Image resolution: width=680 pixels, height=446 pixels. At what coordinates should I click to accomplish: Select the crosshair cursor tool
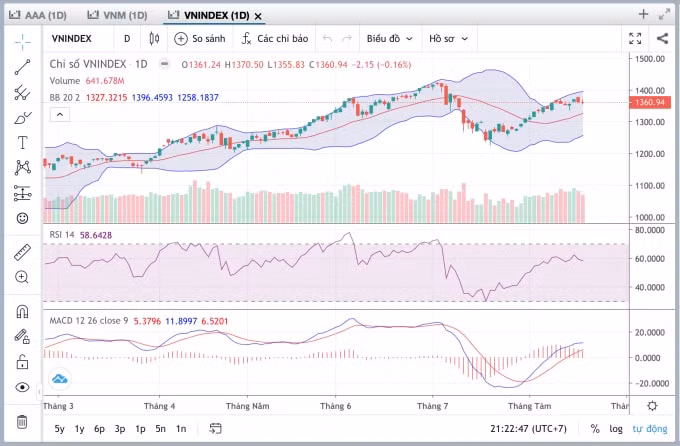pos(23,41)
